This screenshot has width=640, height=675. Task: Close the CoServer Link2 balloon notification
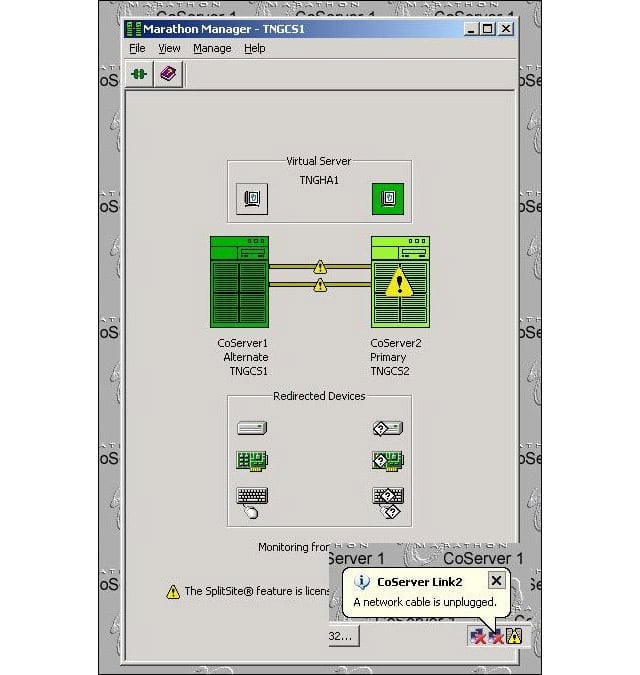(496, 581)
